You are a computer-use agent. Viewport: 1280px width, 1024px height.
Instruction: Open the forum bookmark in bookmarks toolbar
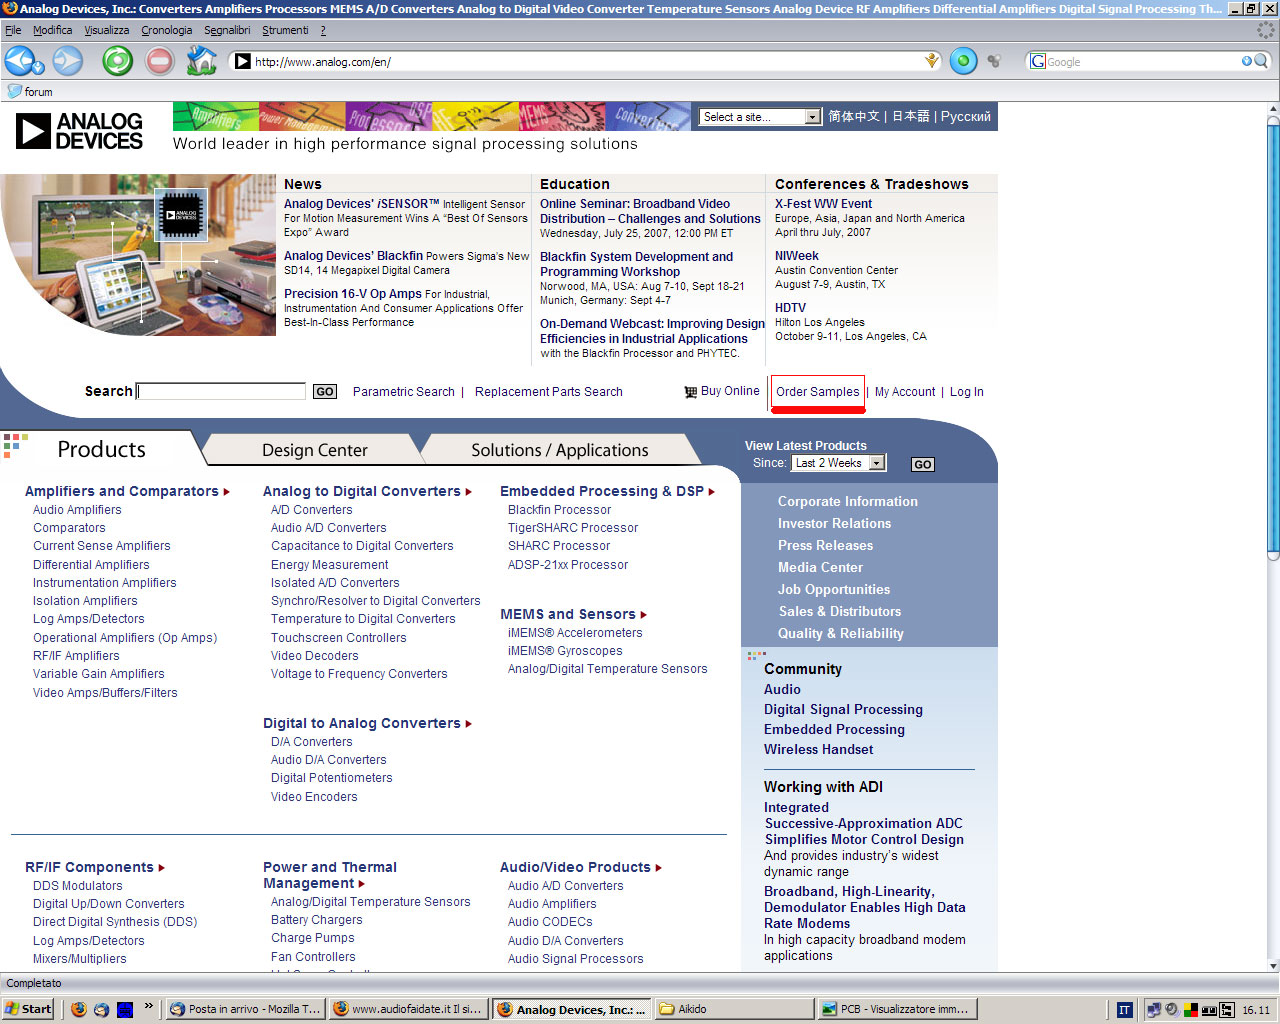coord(30,91)
